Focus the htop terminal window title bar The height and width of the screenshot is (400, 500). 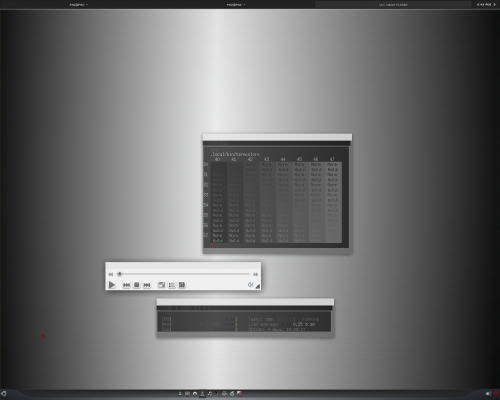point(245,302)
